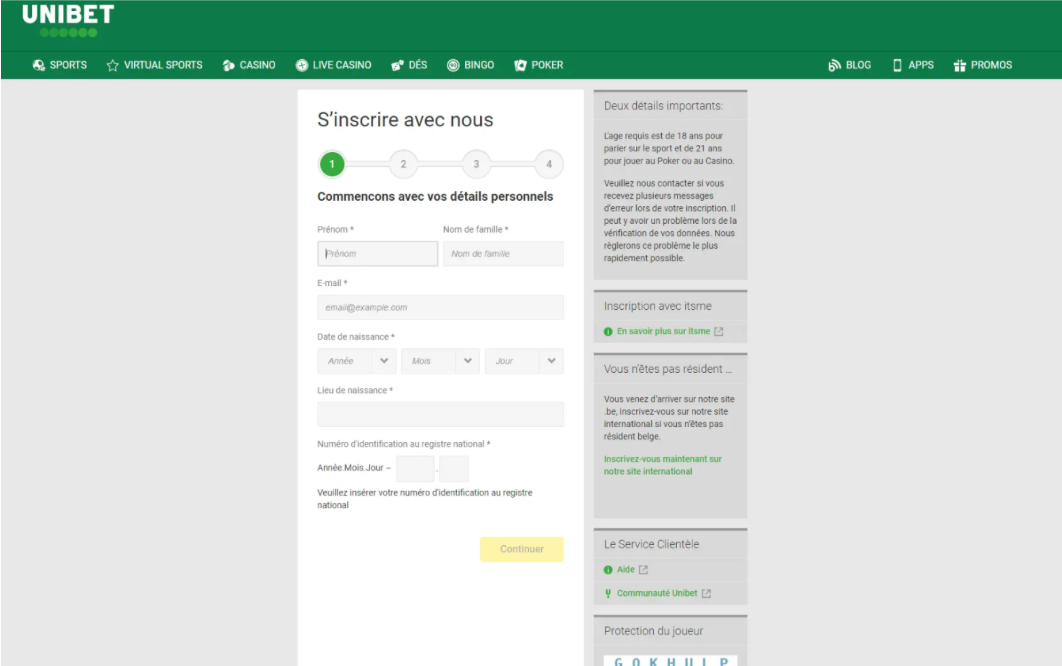Focus first national register number box
The image size is (1062, 666).
pos(415,468)
